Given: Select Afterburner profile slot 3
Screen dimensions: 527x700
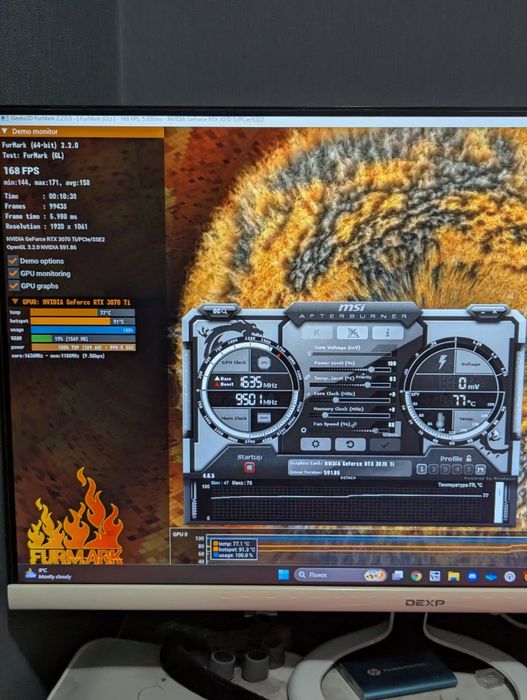Looking at the screenshot, I should tap(444, 469).
